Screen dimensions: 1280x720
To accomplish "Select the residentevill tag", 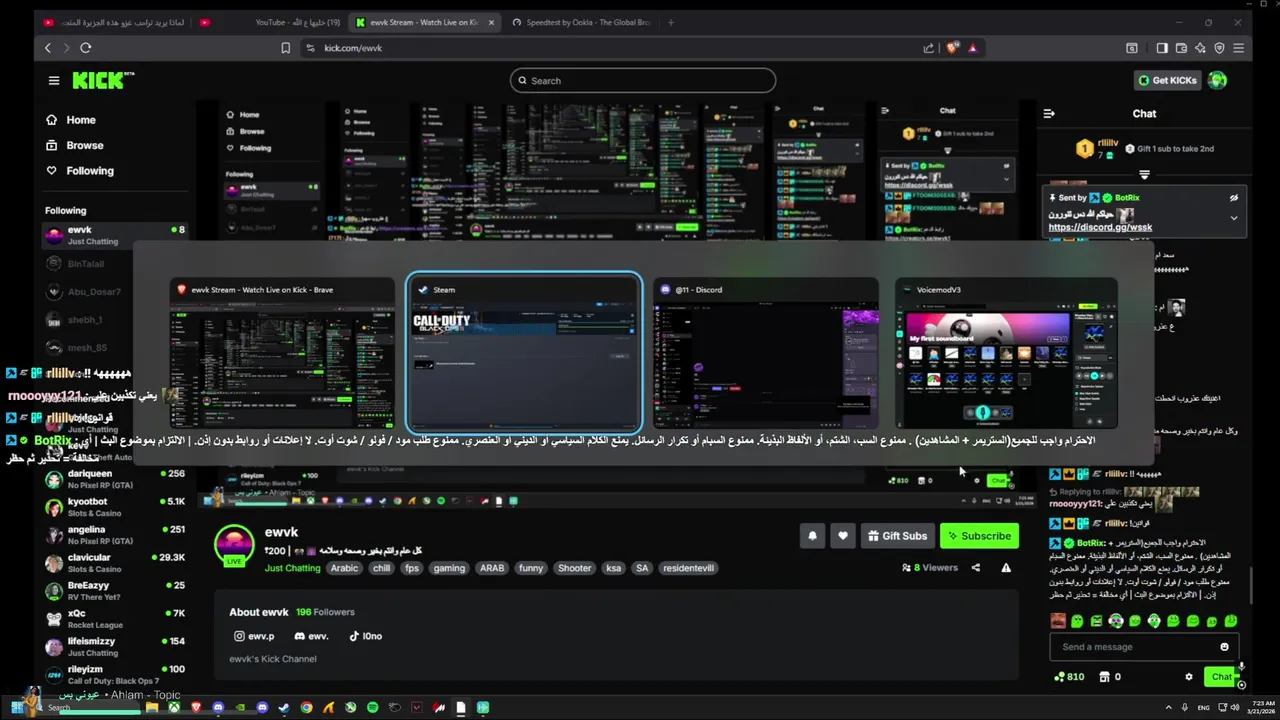I will click(x=688, y=568).
